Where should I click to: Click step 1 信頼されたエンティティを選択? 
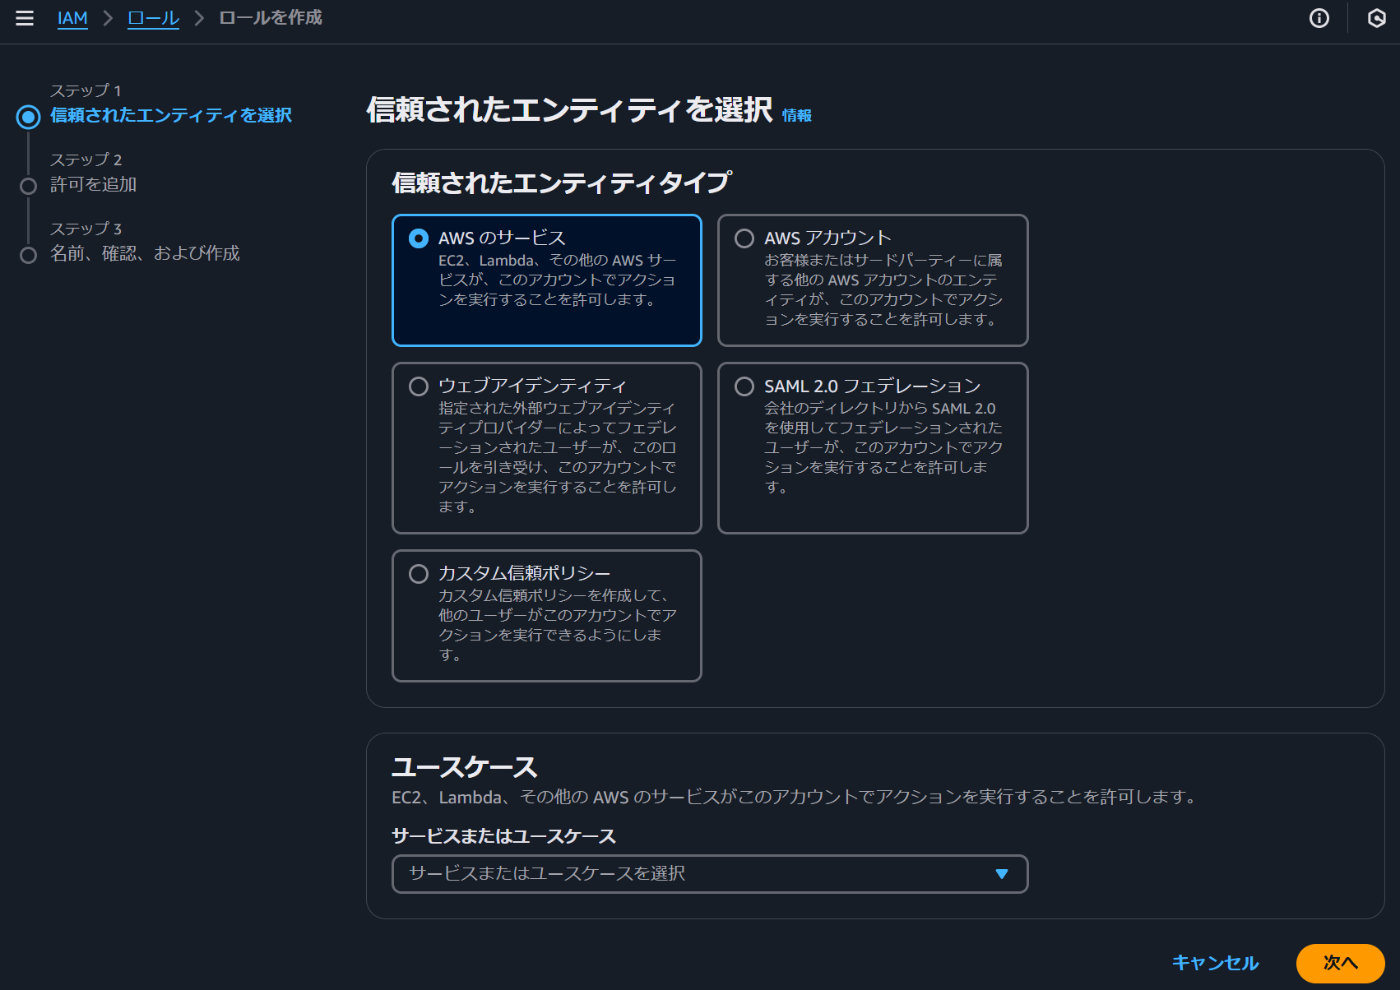(171, 115)
